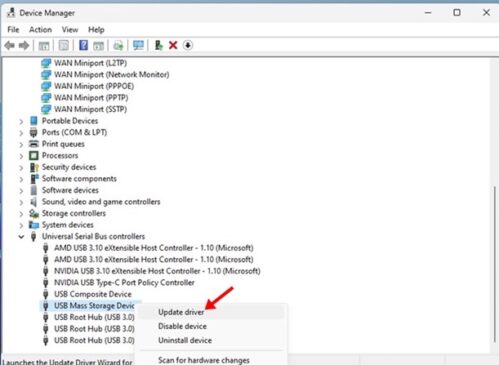The width and height of the screenshot is (499, 365).
Task: Click the Disable device down-arrow toolbar icon
Action: [x=188, y=45]
